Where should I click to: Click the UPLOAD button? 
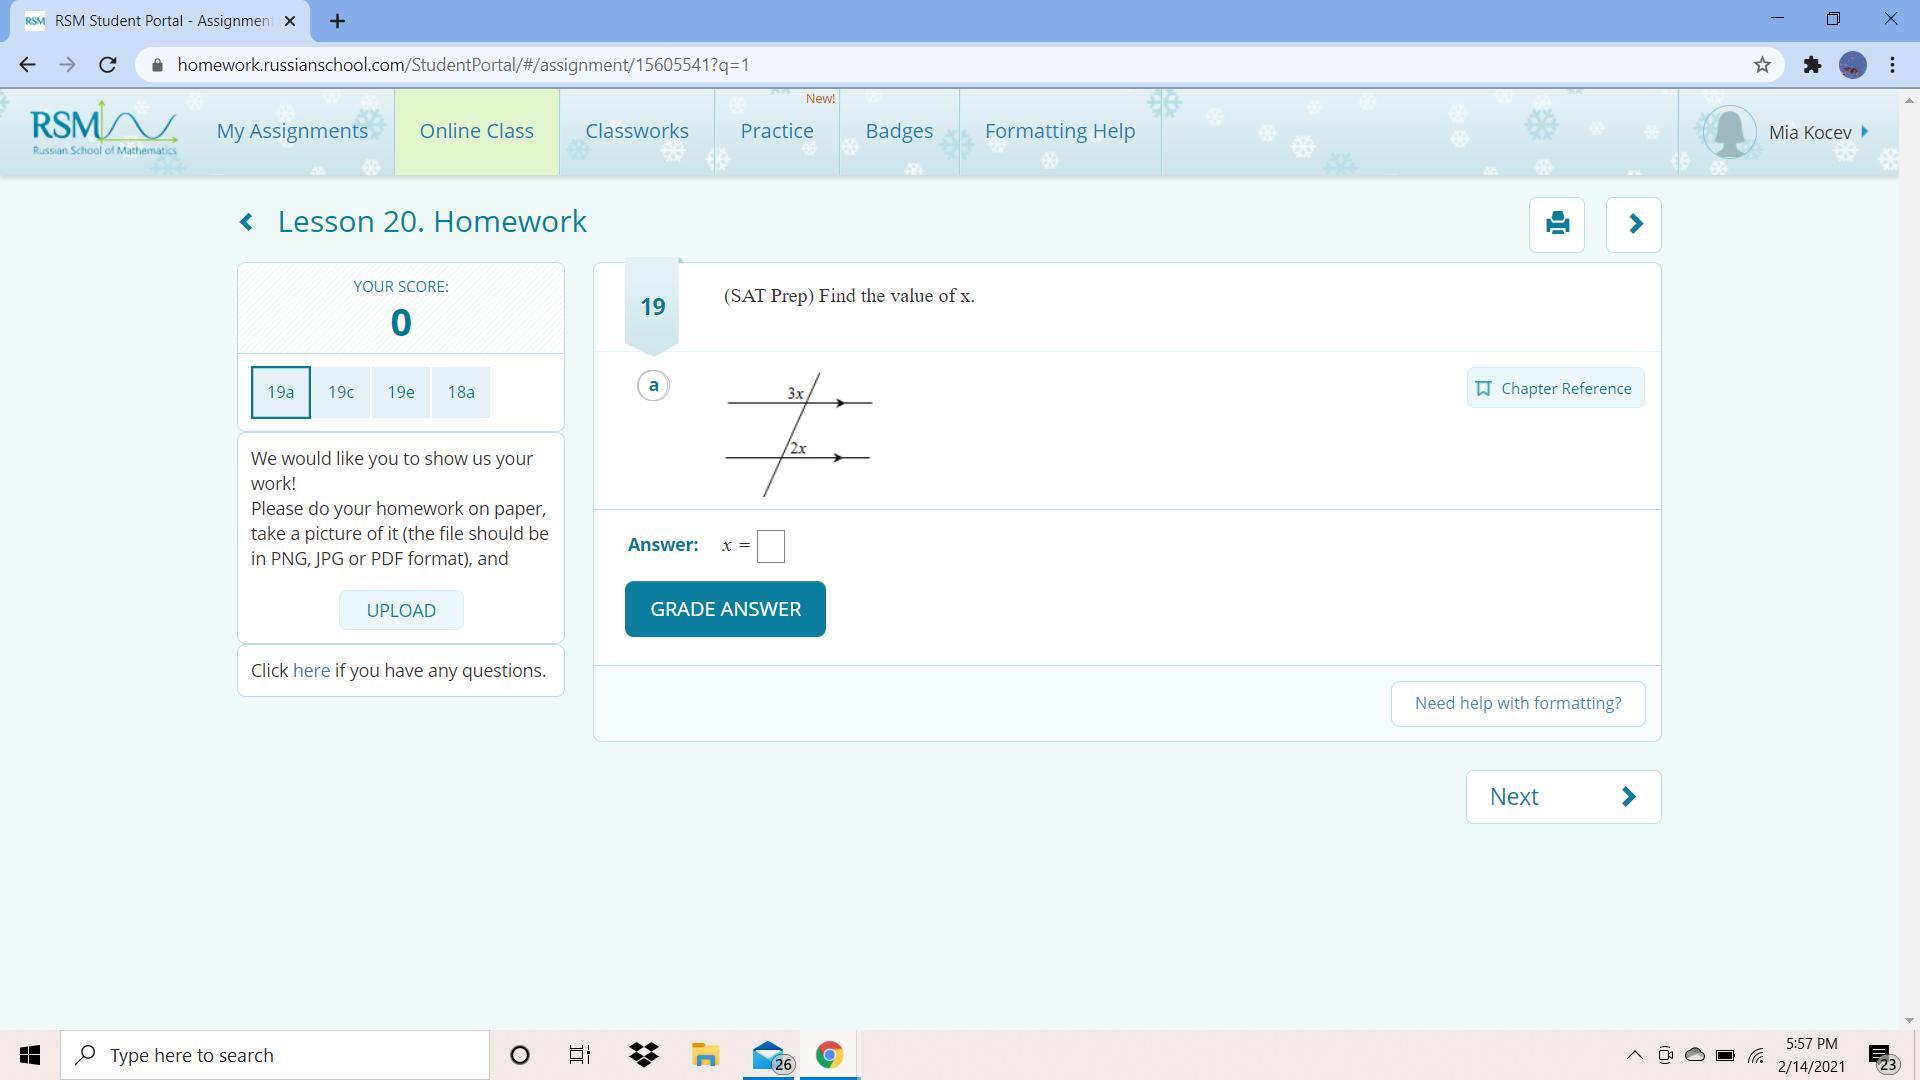[401, 610]
